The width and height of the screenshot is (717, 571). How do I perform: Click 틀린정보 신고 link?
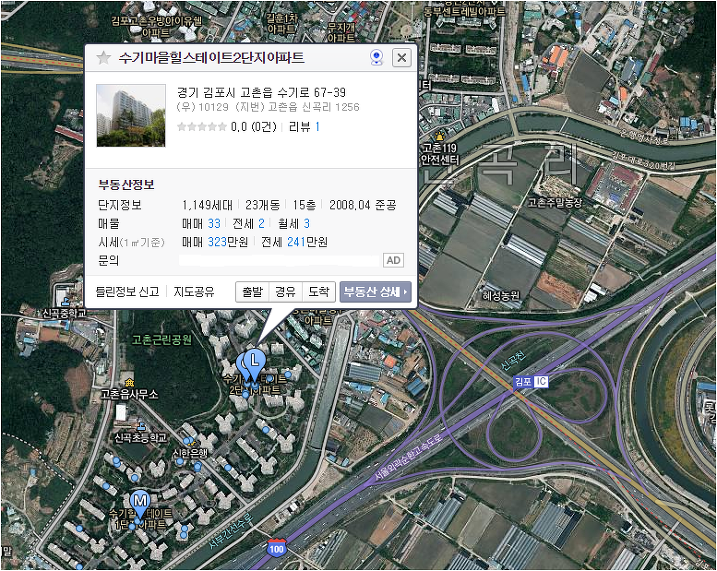tap(127, 292)
